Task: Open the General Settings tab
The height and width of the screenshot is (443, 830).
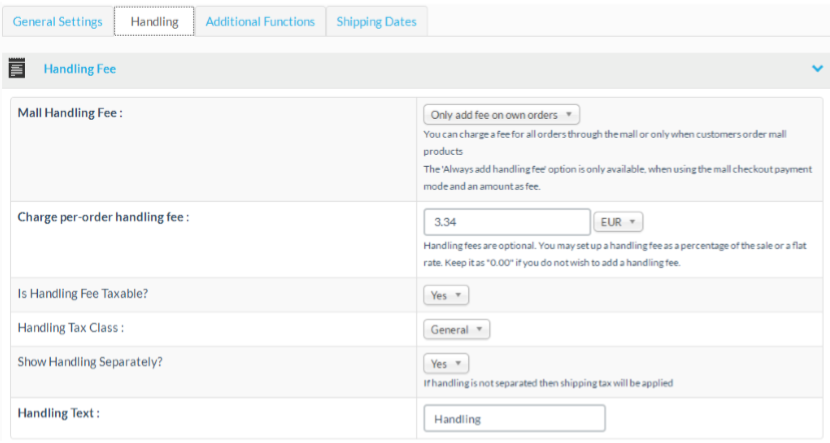Action: point(57,21)
